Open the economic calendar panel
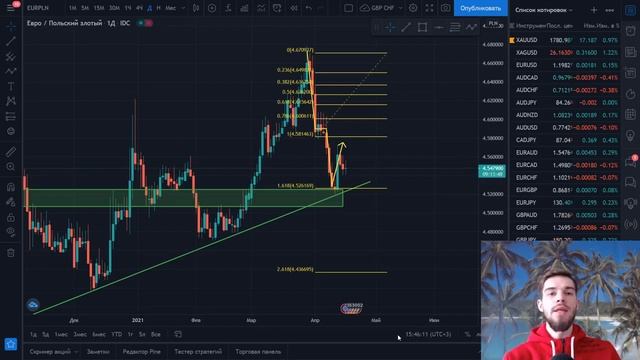 coord(630,115)
